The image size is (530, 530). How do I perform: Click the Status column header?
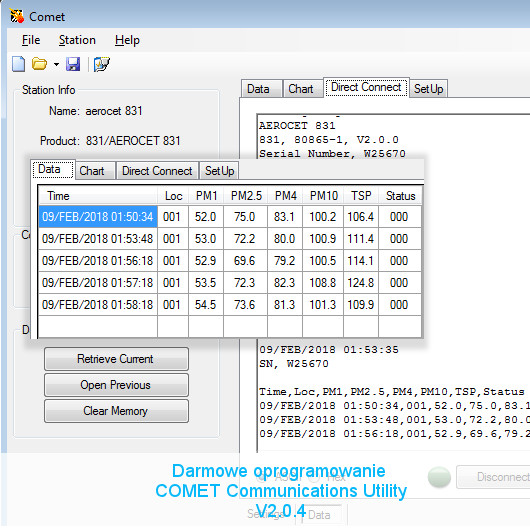click(400, 196)
